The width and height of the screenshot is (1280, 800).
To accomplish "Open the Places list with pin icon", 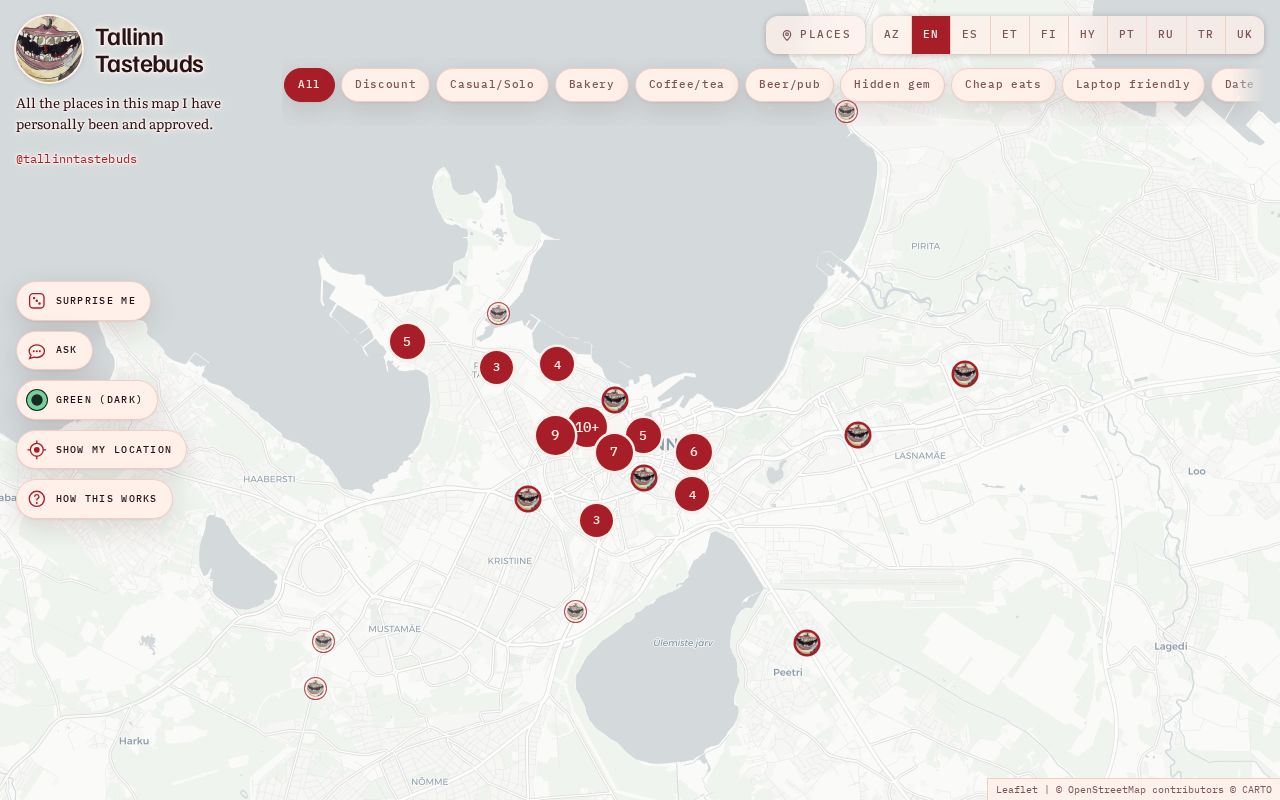I will tap(815, 35).
